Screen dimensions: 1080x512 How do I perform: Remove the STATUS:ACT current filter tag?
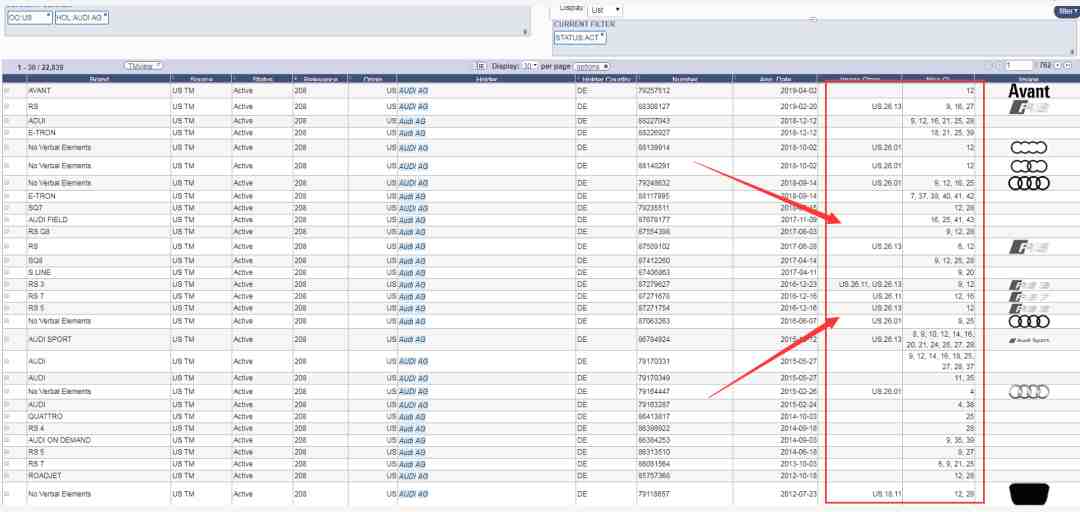[x=602, y=34]
